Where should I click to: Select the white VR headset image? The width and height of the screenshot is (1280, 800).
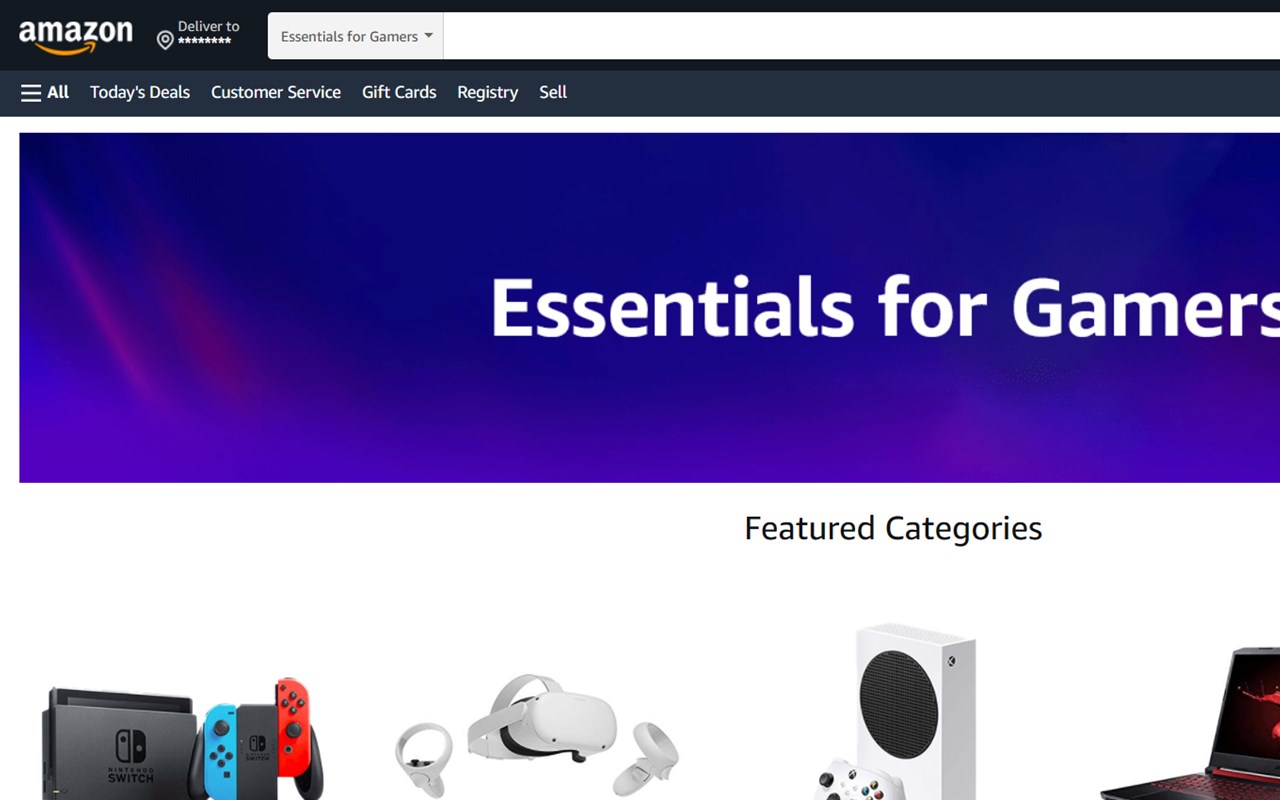[537, 736]
